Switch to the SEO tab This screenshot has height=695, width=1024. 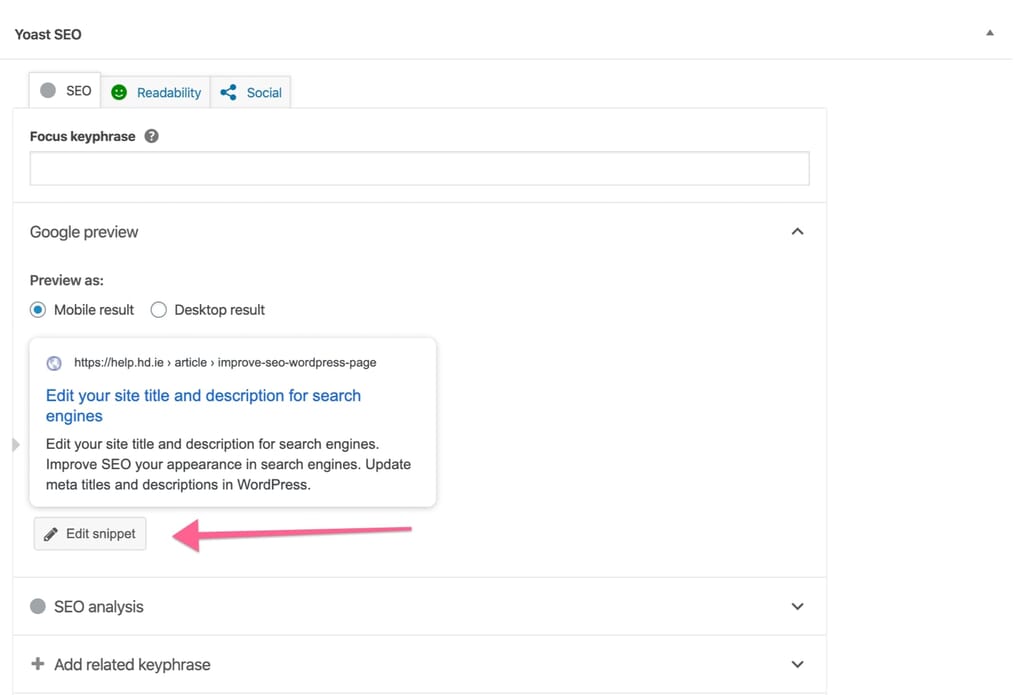pos(66,91)
